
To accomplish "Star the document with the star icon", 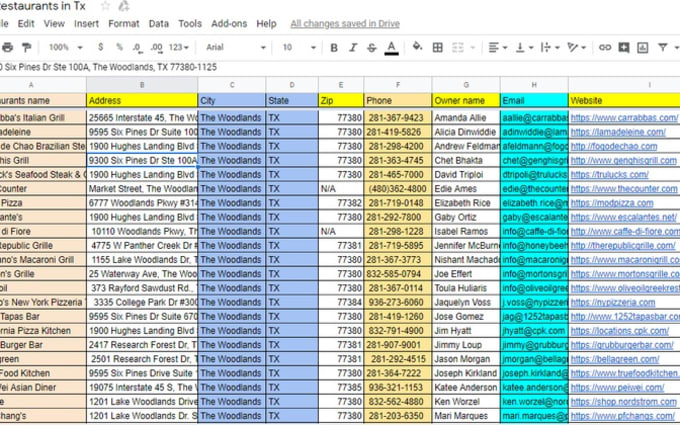I will 105,6.
